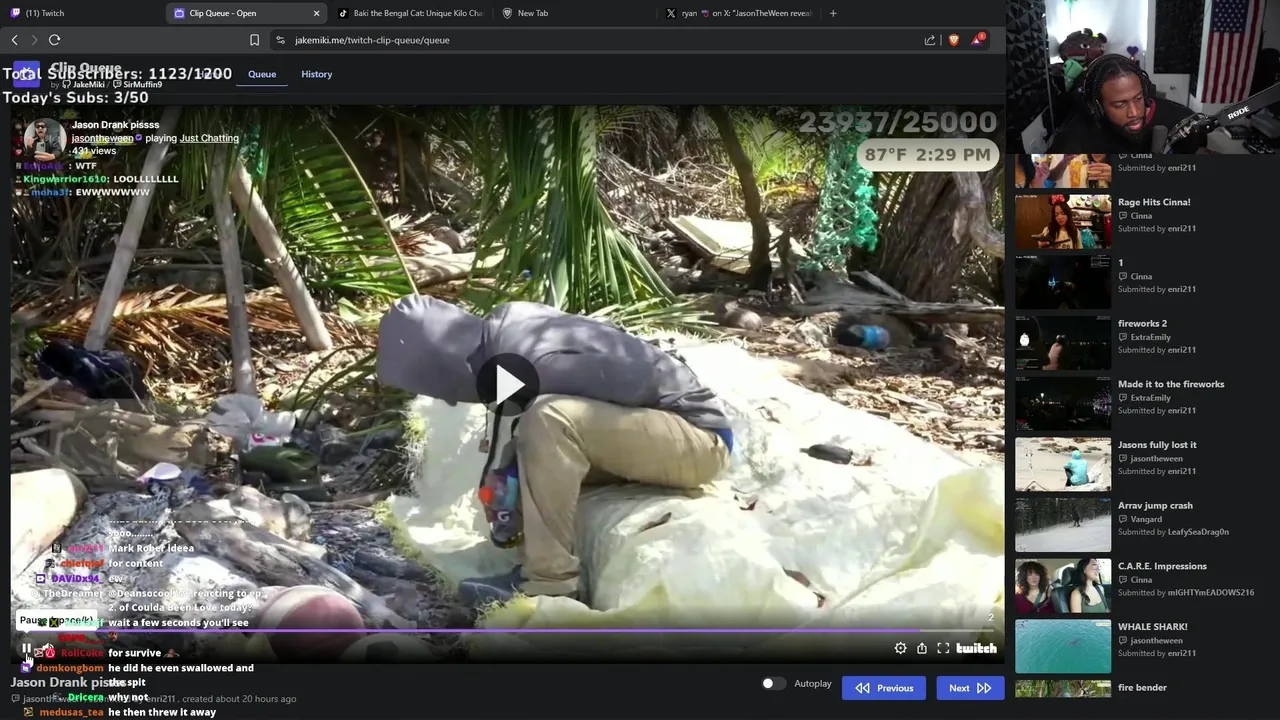Click the streamer avatar in the clip header
The width and height of the screenshot is (1280, 720).
(x=45, y=140)
